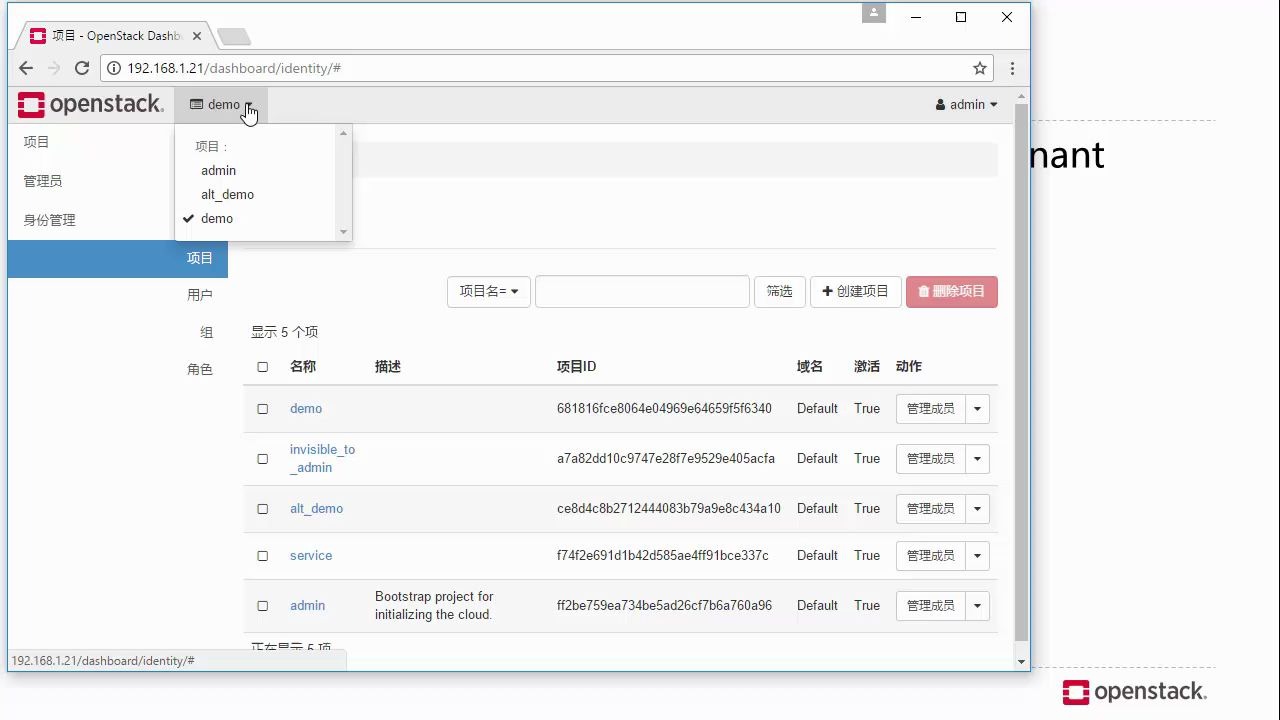Click the browser forward arrow
The image size is (1280, 720).
click(x=54, y=68)
